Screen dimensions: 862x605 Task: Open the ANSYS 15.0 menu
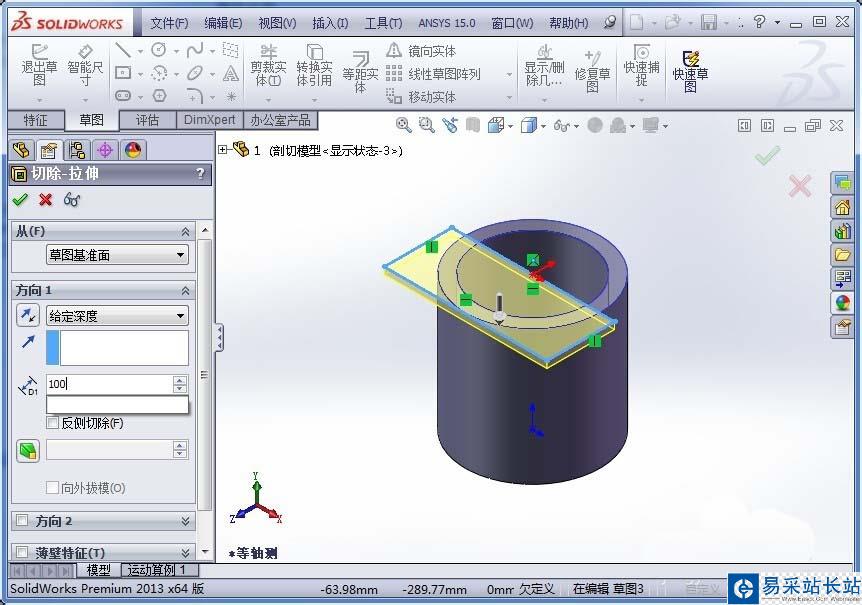[446, 23]
